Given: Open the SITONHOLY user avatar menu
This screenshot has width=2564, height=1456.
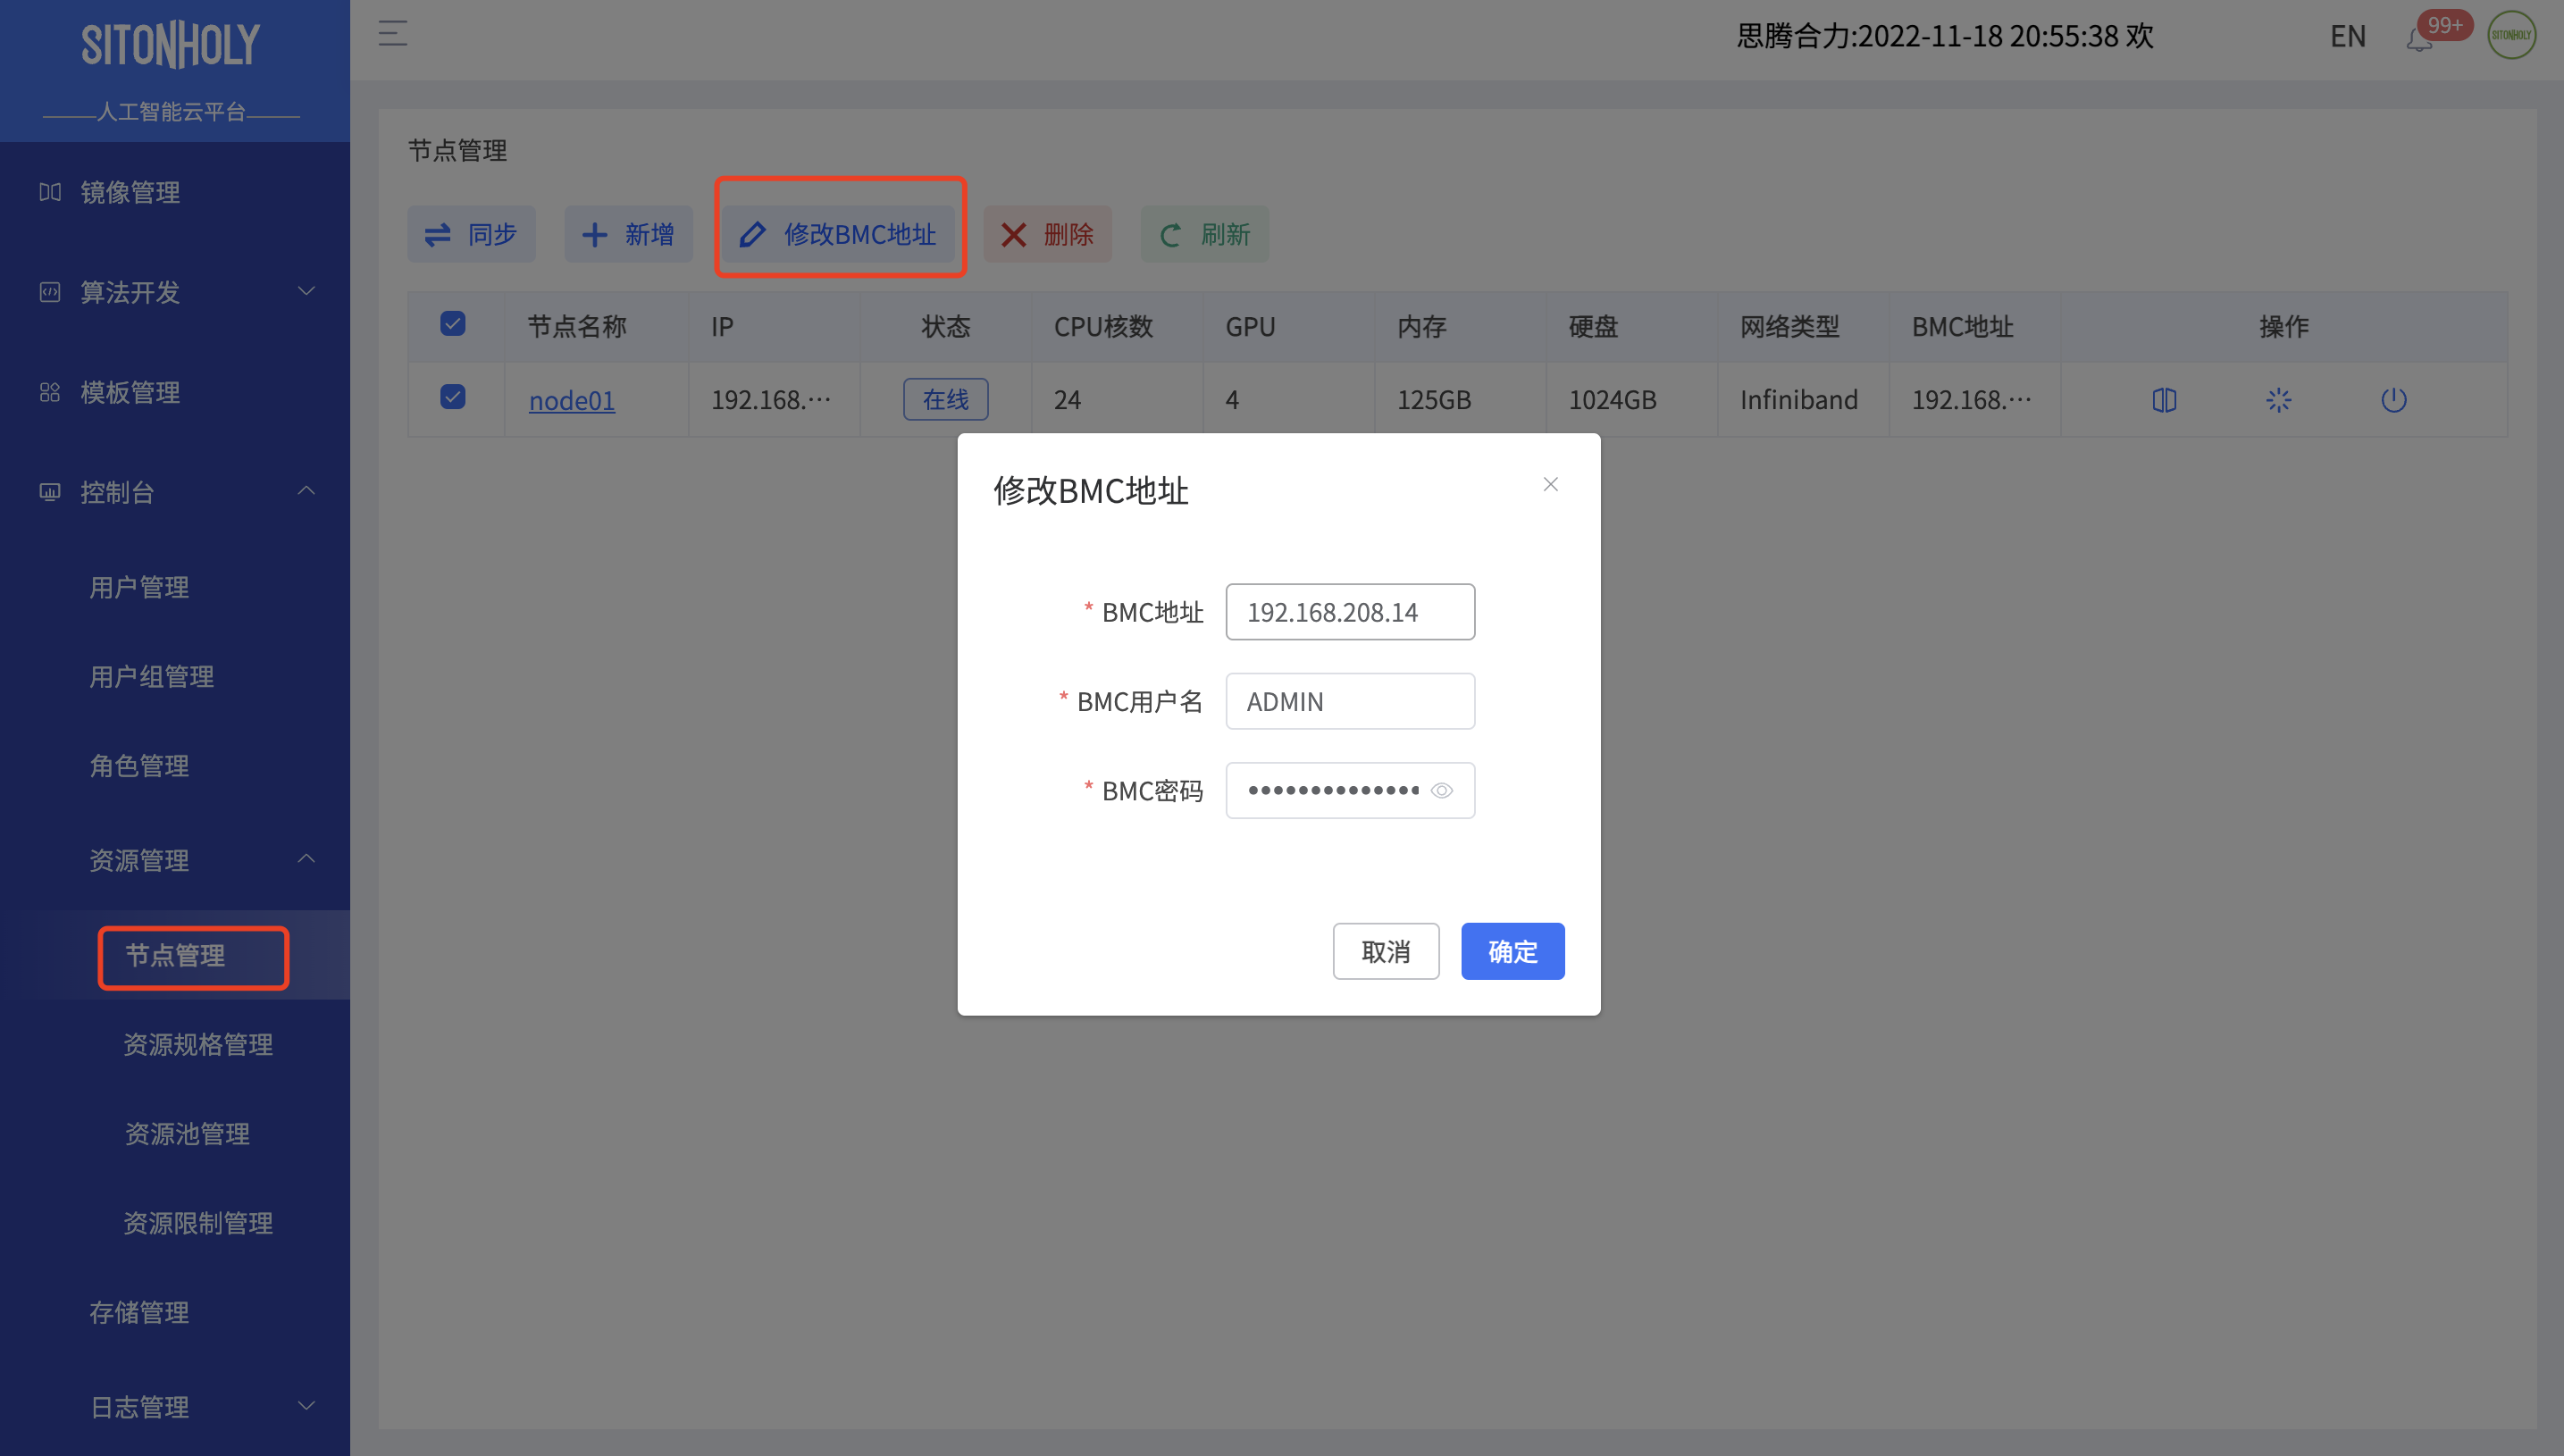Looking at the screenshot, I should click(x=2511, y=36).
